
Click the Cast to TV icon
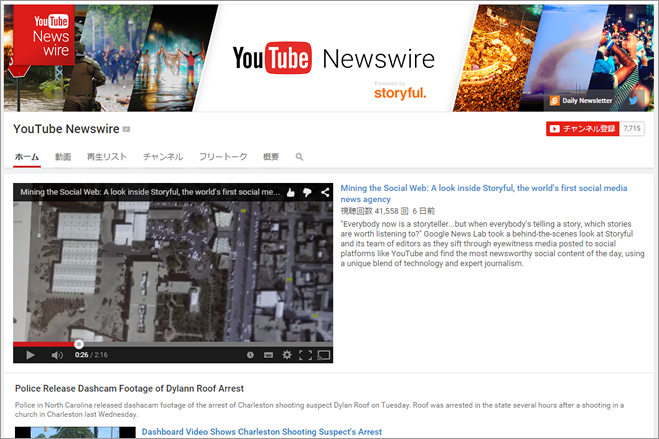(x=324, y=355)
